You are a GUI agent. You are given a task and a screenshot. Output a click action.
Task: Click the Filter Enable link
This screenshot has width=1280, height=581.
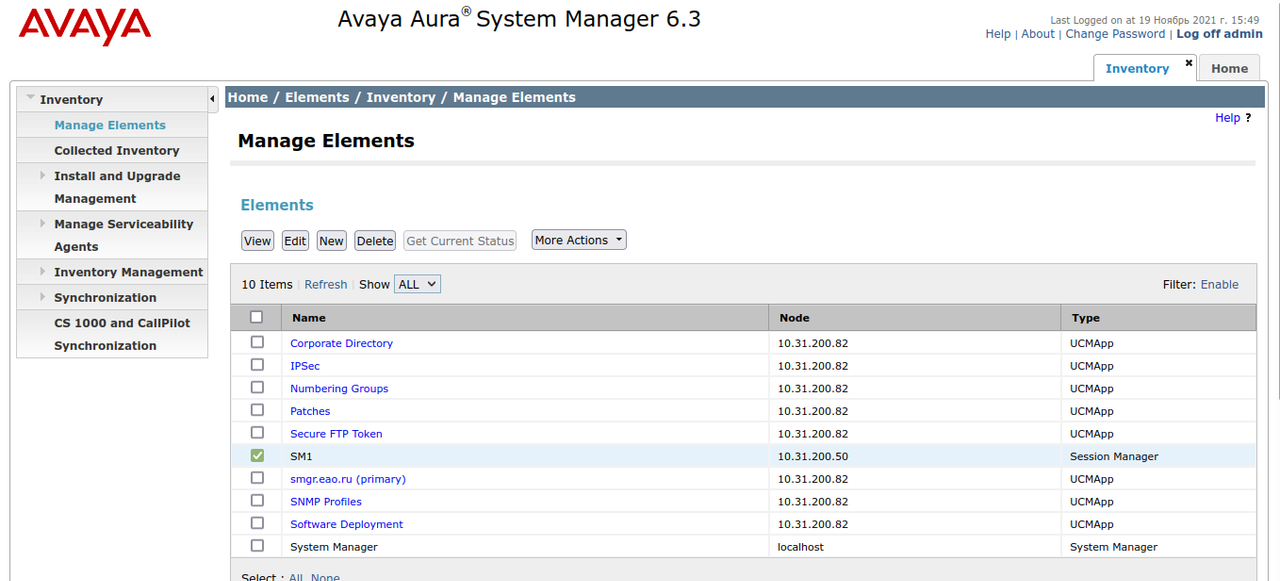pyautogui.click(x=1219, y=284)
